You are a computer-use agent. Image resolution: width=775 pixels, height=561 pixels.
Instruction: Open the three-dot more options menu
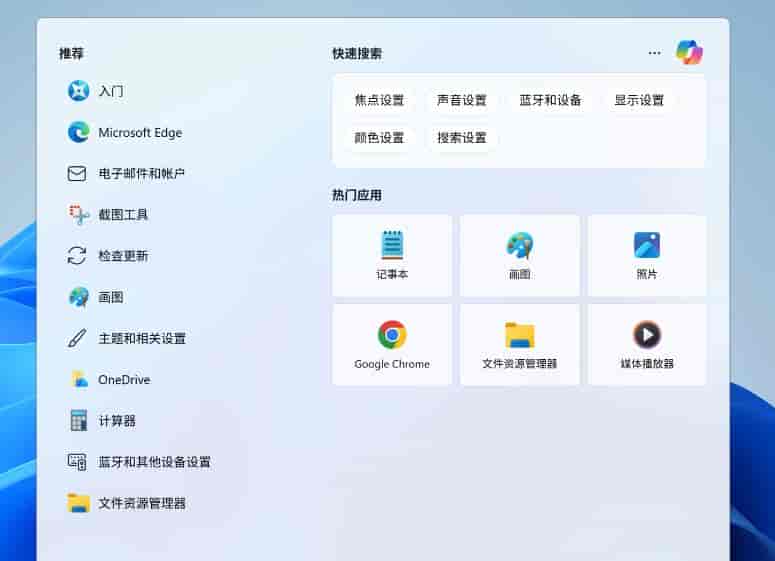654,53
